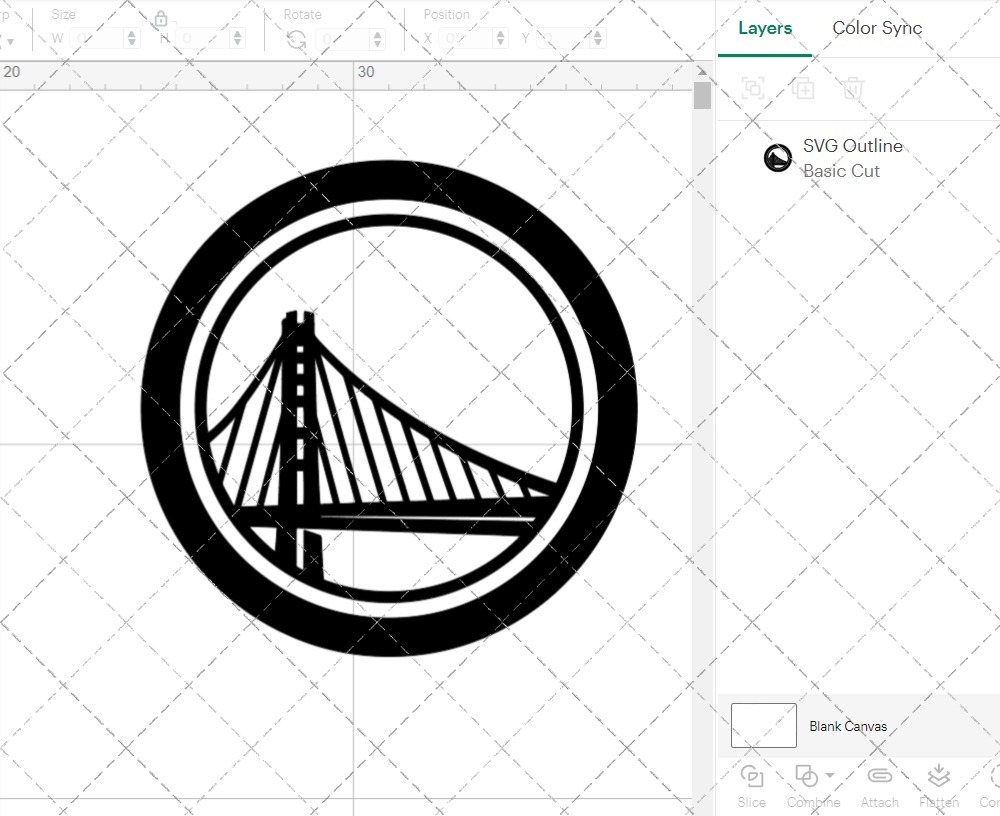
Task: Open the Rotate tool icon
Action: pyautogui.click(x=297, y=37)
